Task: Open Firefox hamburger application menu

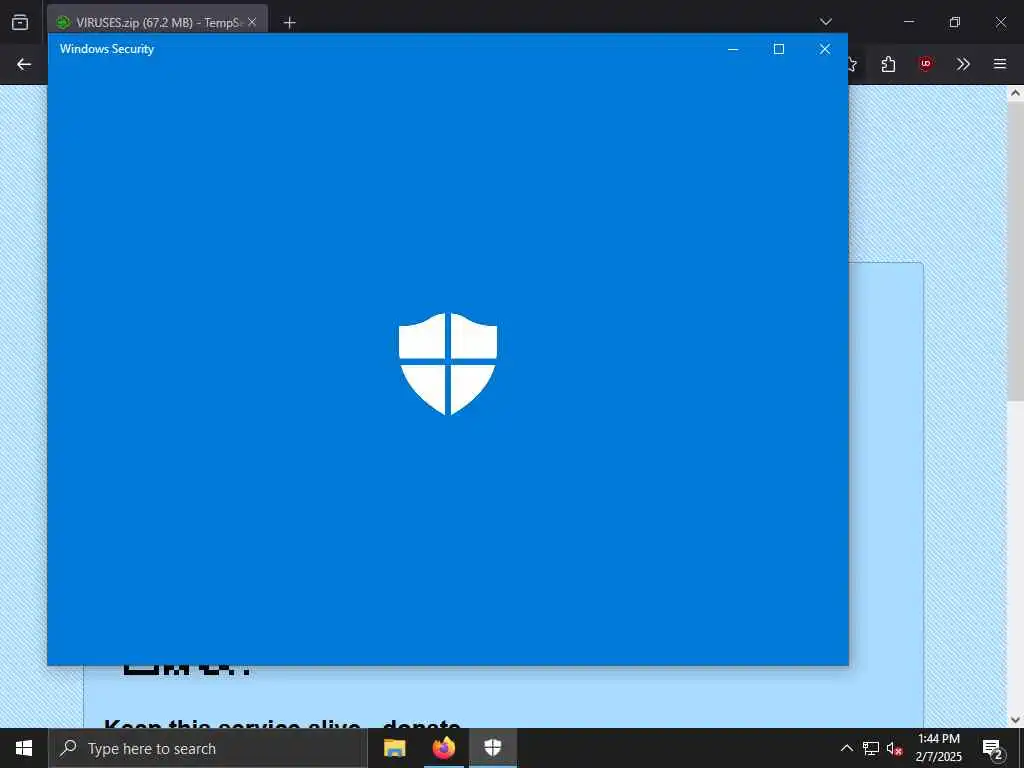Action: coord(1000,64)
